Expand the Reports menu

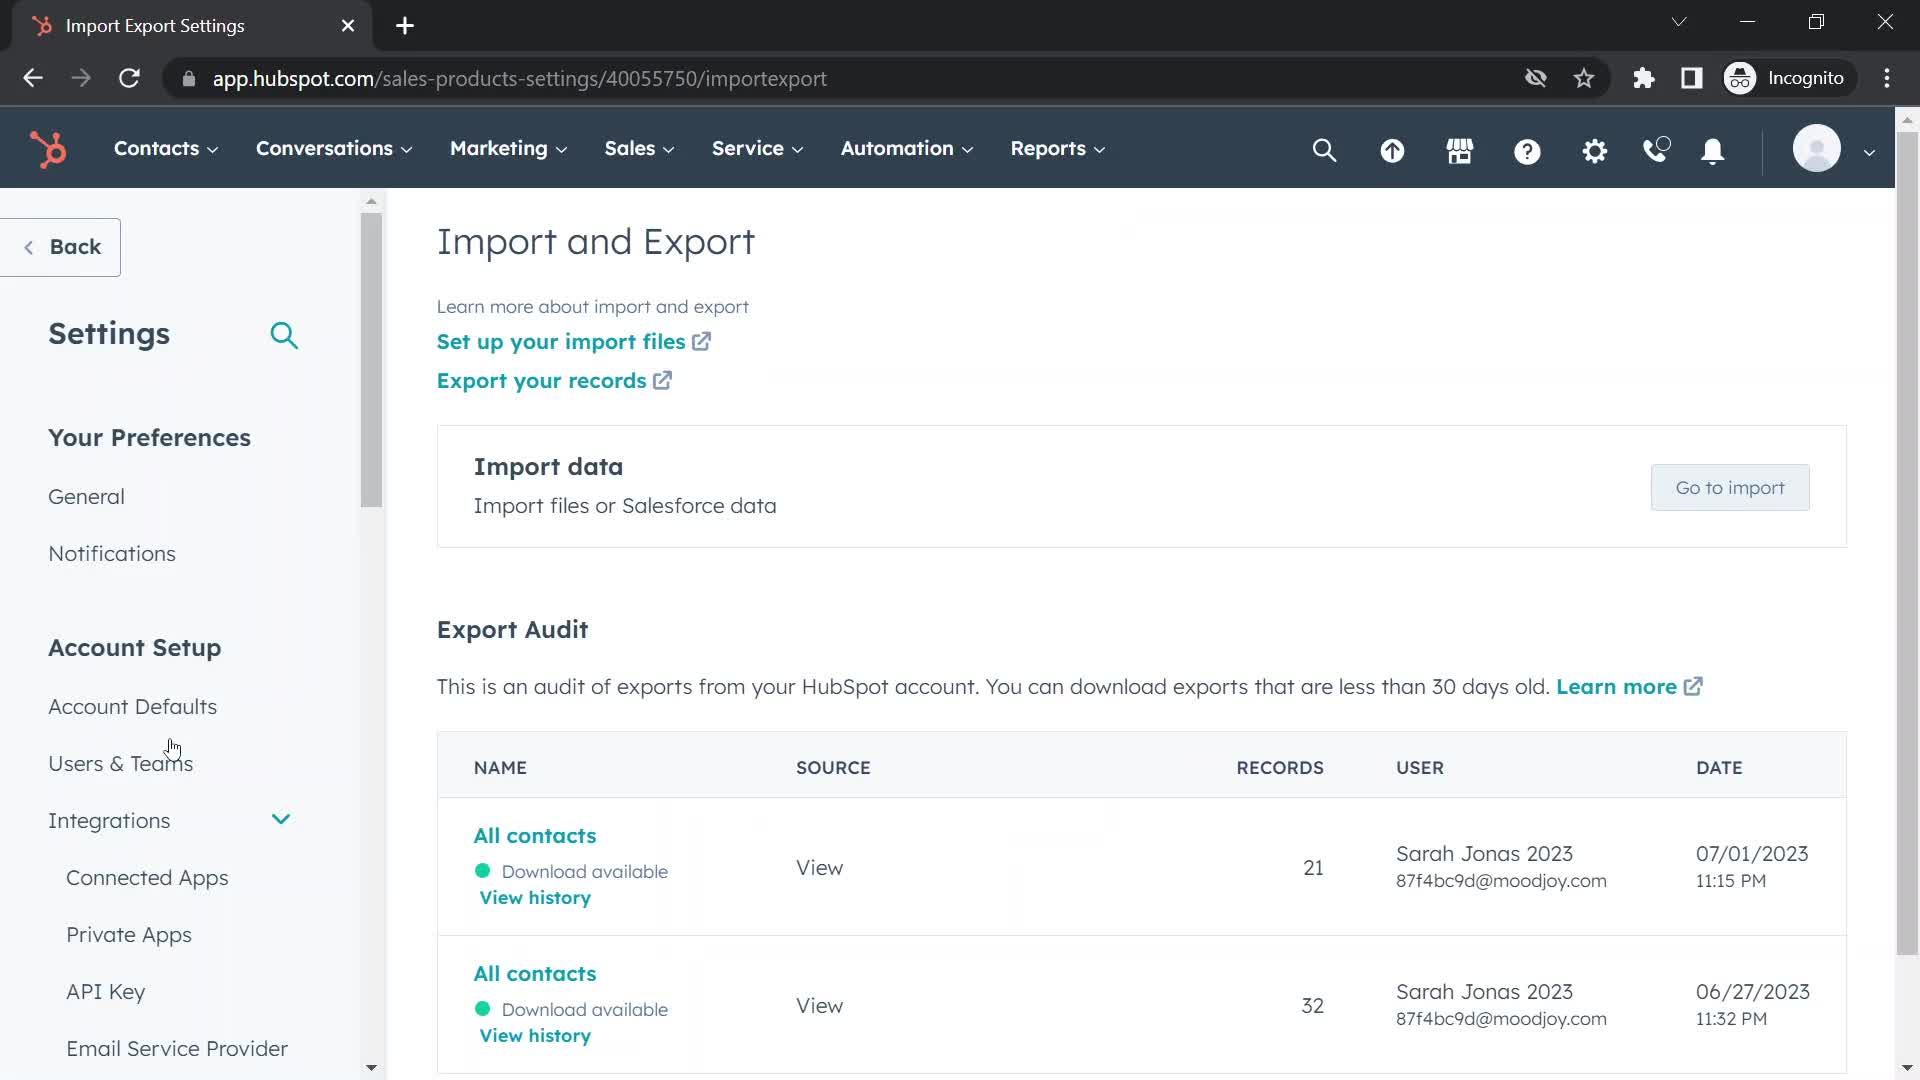click(x=1057, y=149)
